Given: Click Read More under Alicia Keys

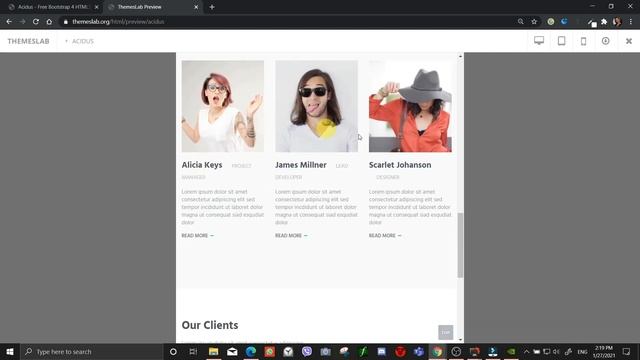Looking at the screenshot, I should pos(198,236).
